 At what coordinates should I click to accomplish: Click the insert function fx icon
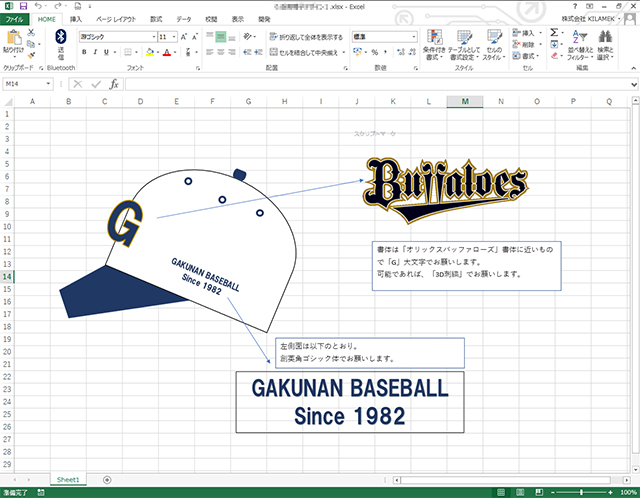114,84
